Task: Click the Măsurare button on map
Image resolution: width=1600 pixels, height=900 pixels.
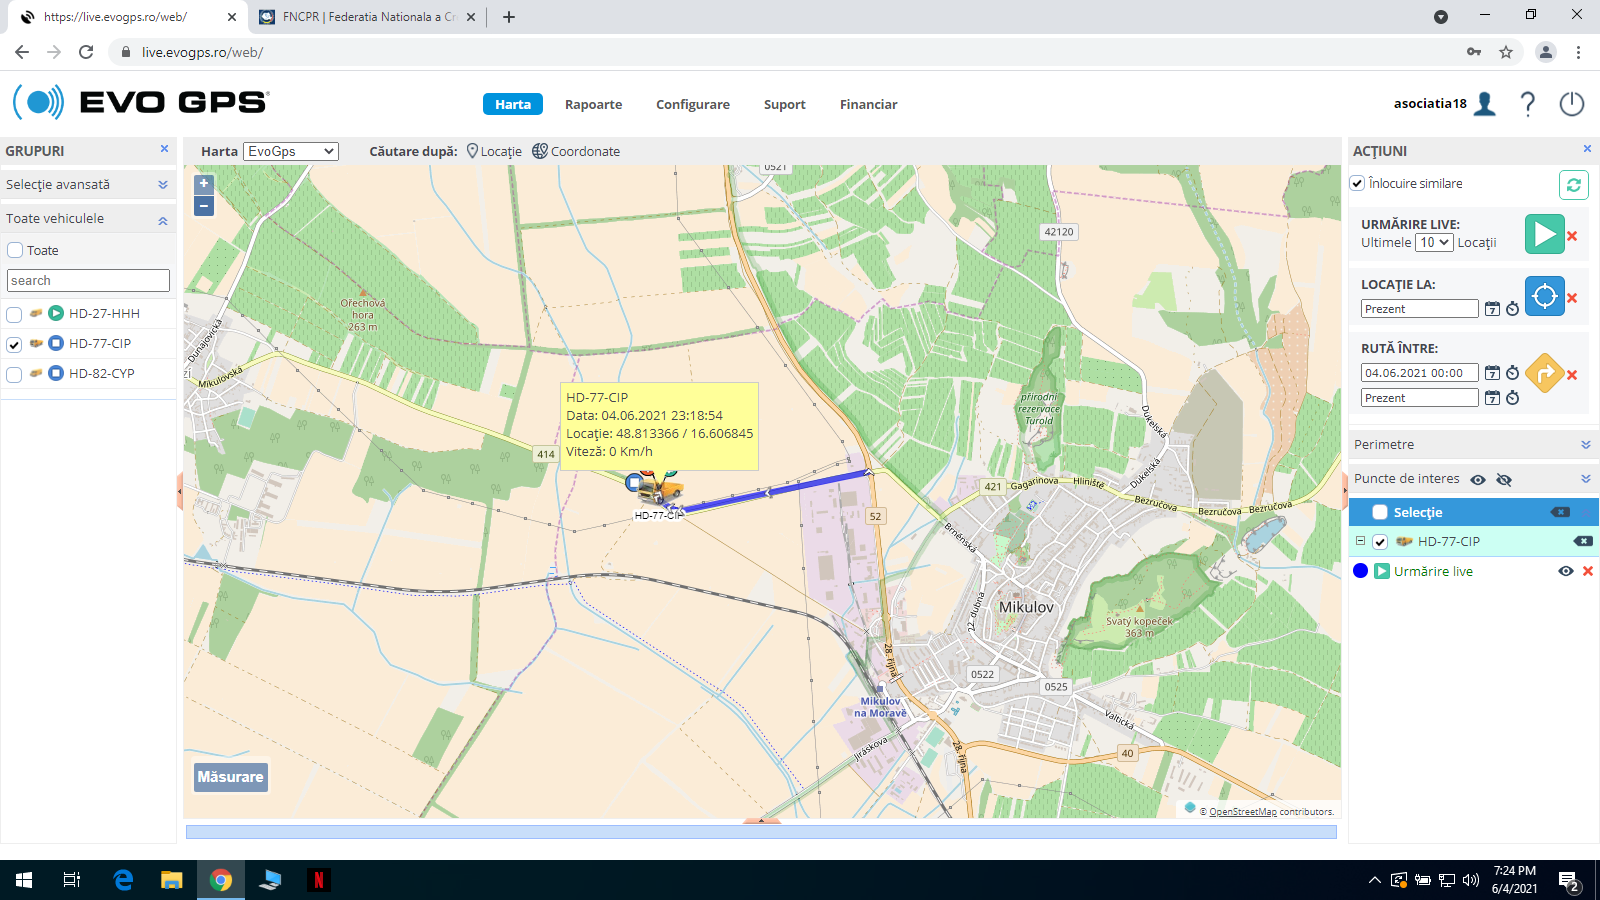Action: [x=230, y=777]
